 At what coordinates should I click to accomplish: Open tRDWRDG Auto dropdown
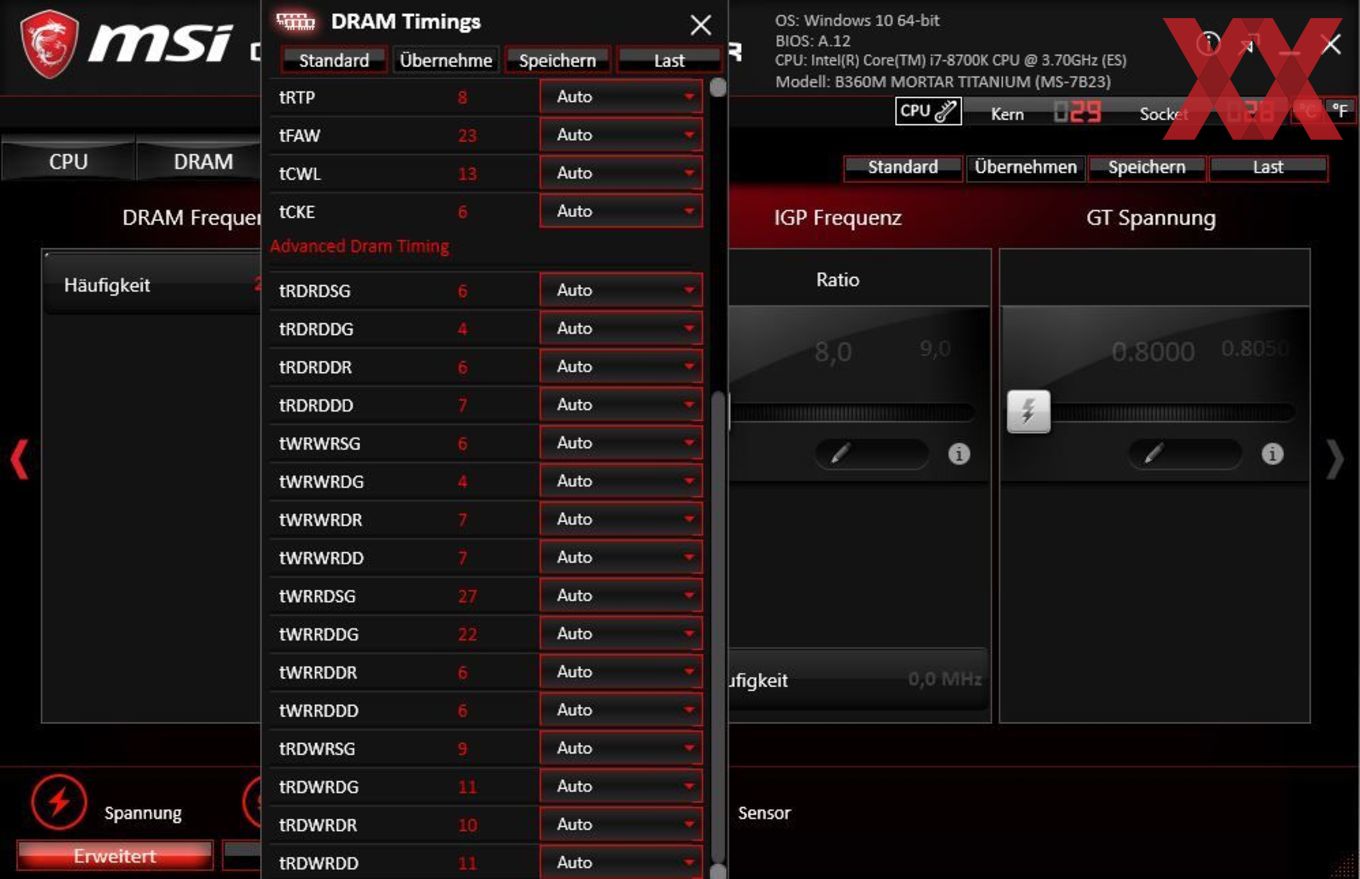click(621, 786)
